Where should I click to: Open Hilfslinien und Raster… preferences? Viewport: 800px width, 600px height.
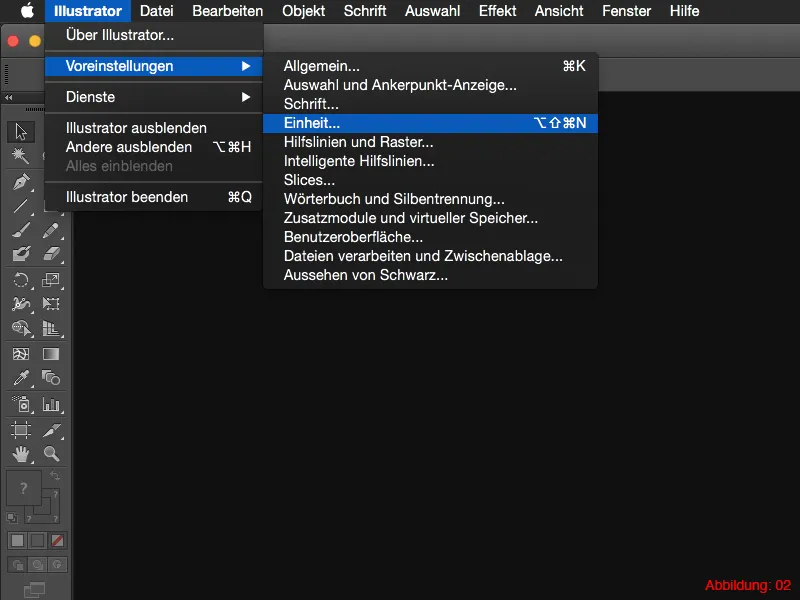(x=430, y=142)
